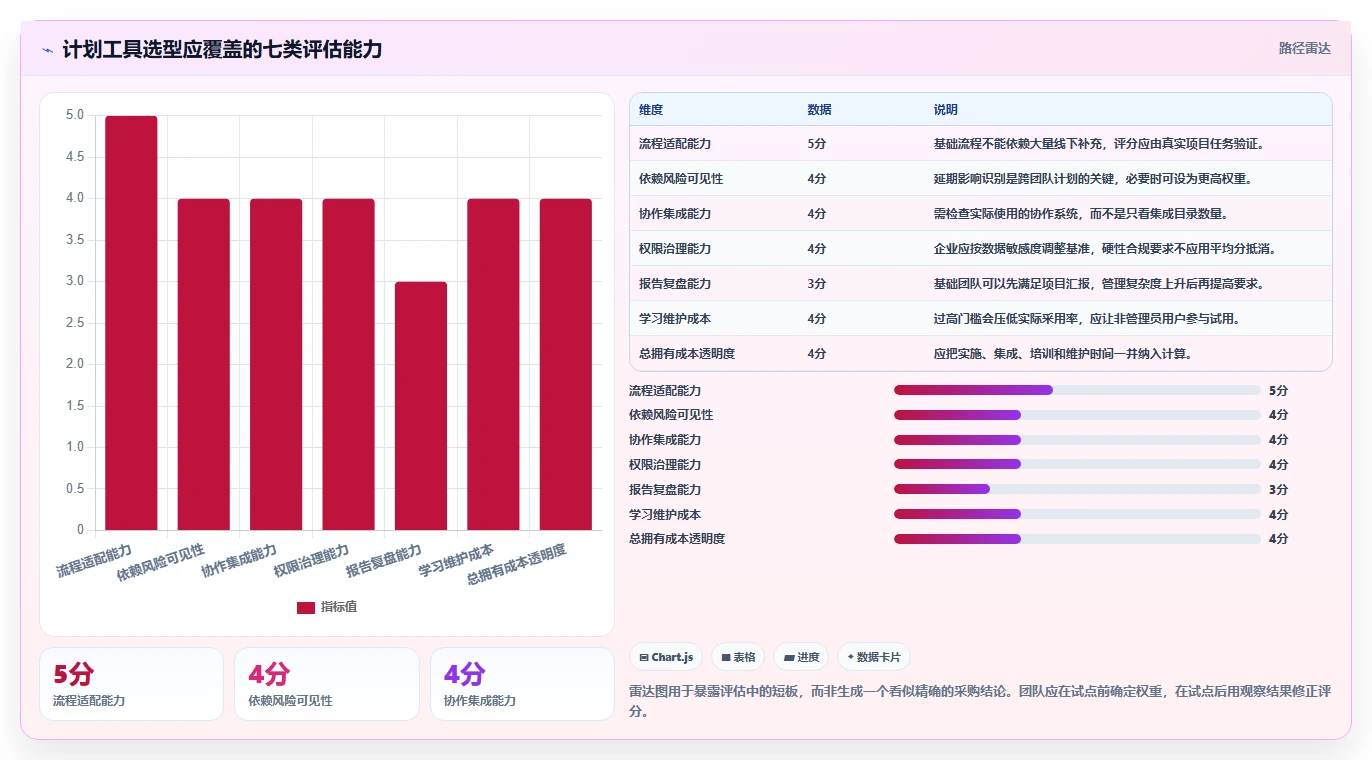Click the 协作集成能力 bar in the chart
Image resolution: width=1372 pixels, height=760 pixels.
click(x=276, y=364)
